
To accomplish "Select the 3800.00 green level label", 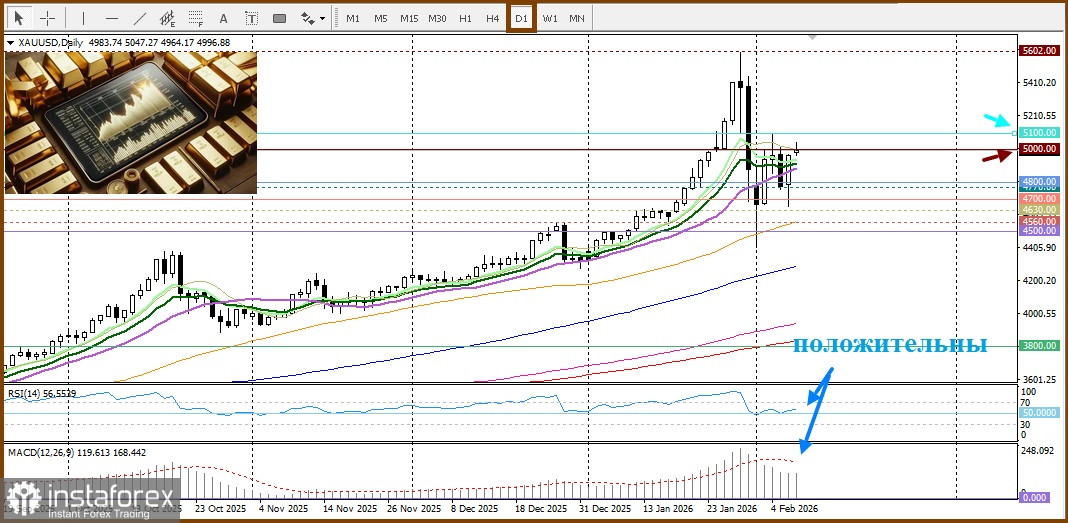I will 1039,346.
